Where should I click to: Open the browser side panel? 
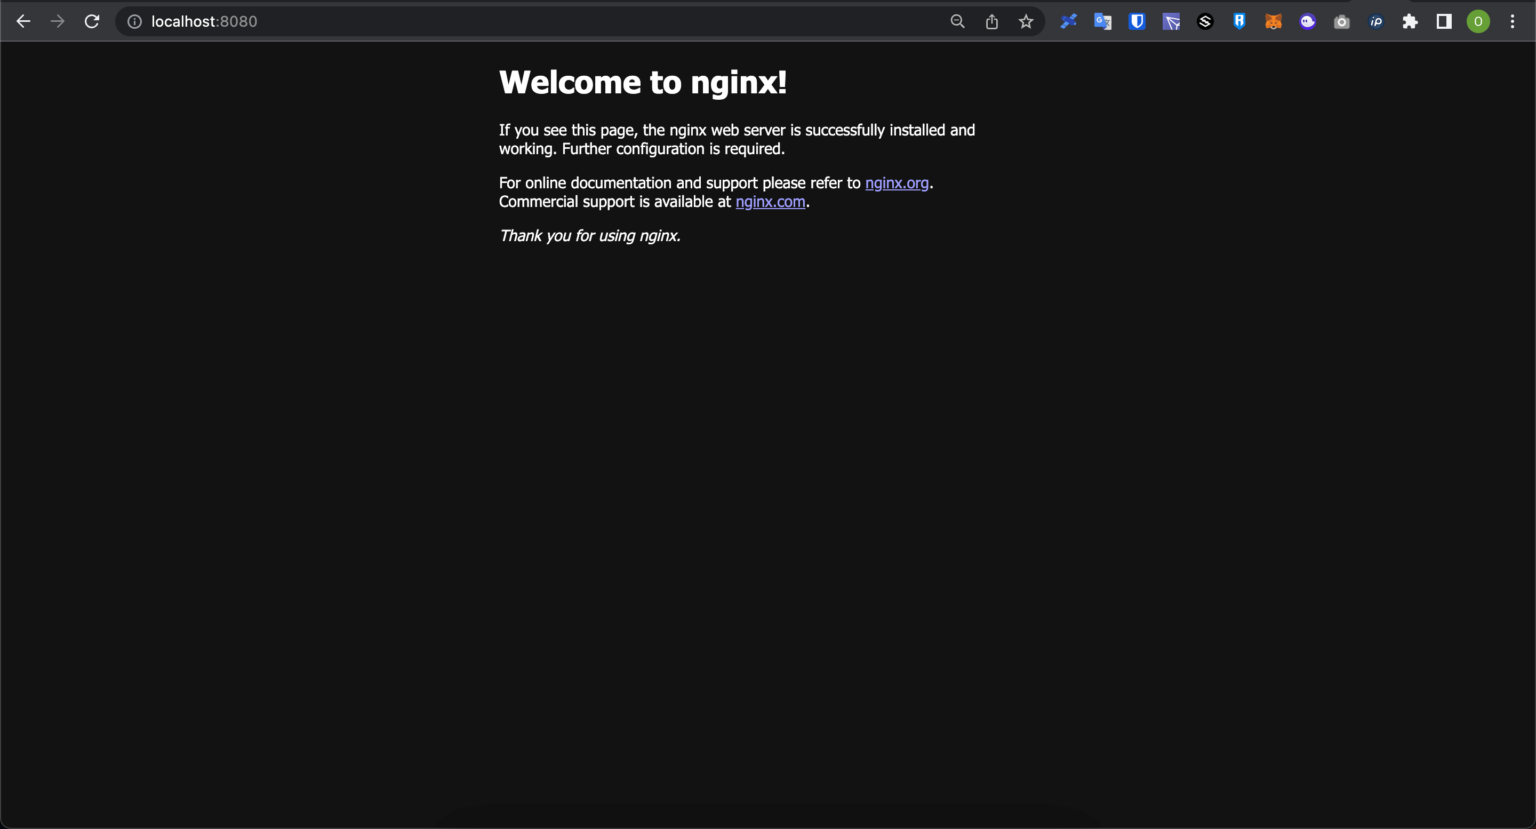1444,21
